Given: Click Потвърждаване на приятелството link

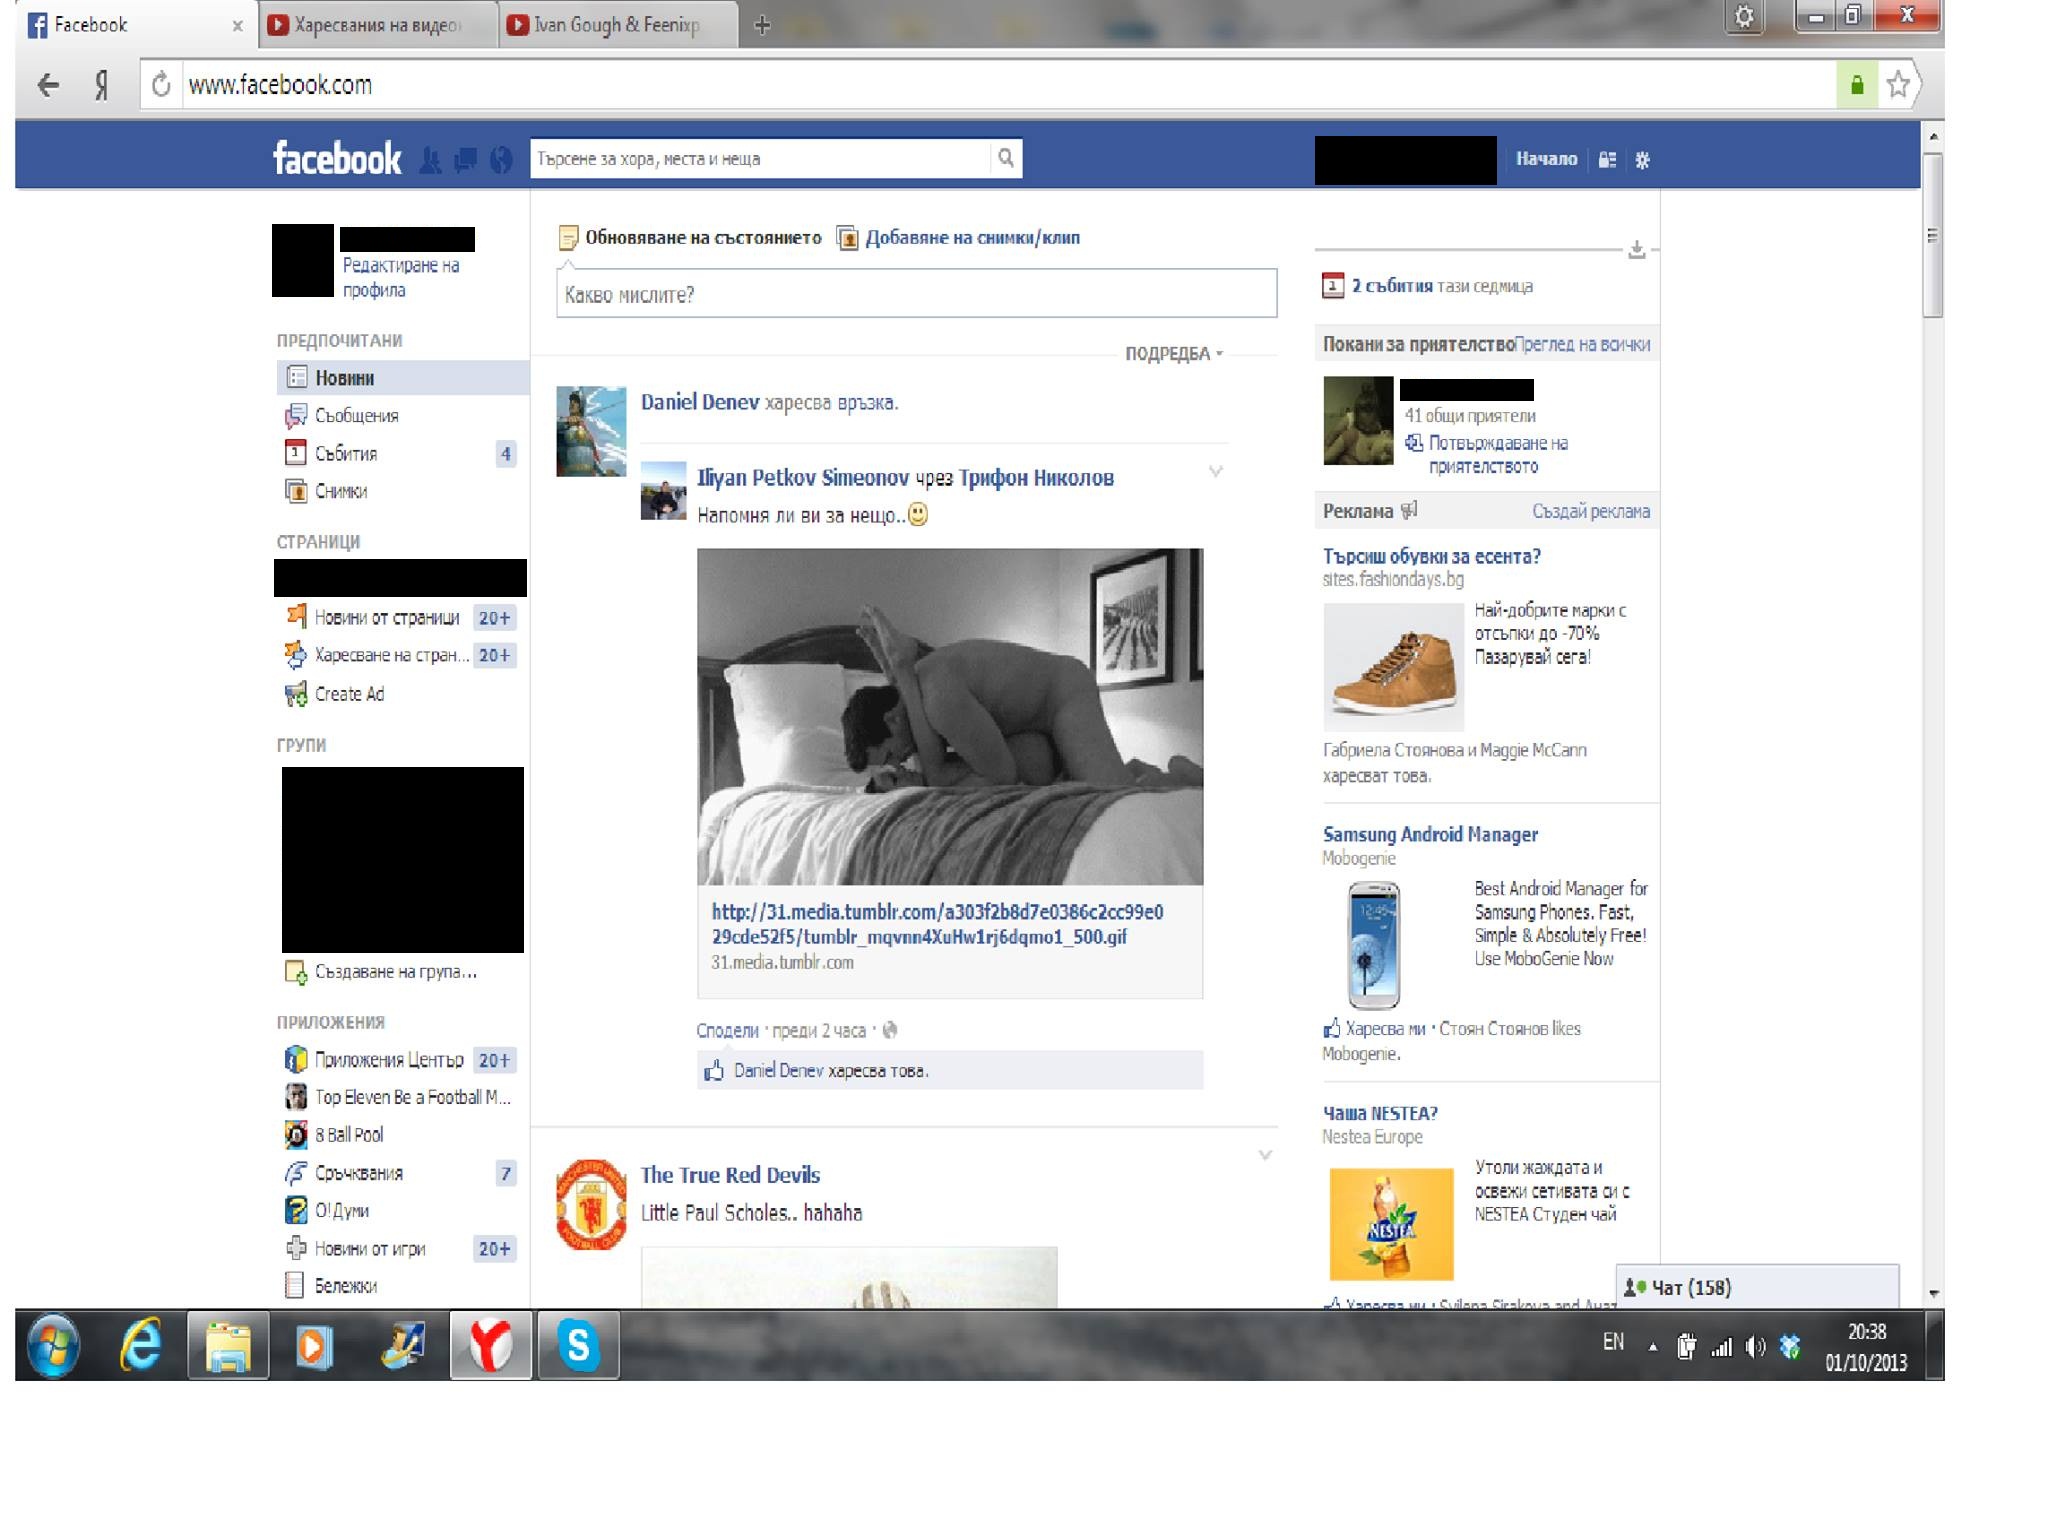Looking at the screenshot, I should (x=1497, y=454).
